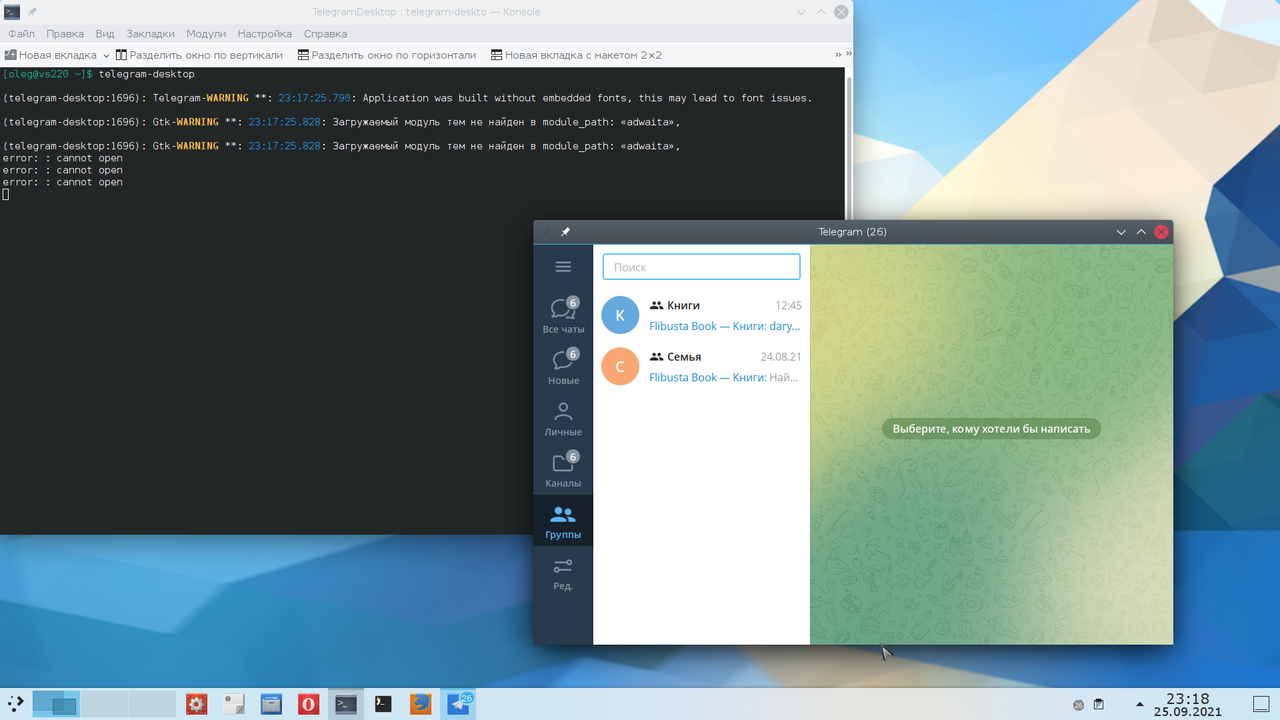
Task: Click the Konsole vertical scrollbar
Action: [x=849, y=300]
